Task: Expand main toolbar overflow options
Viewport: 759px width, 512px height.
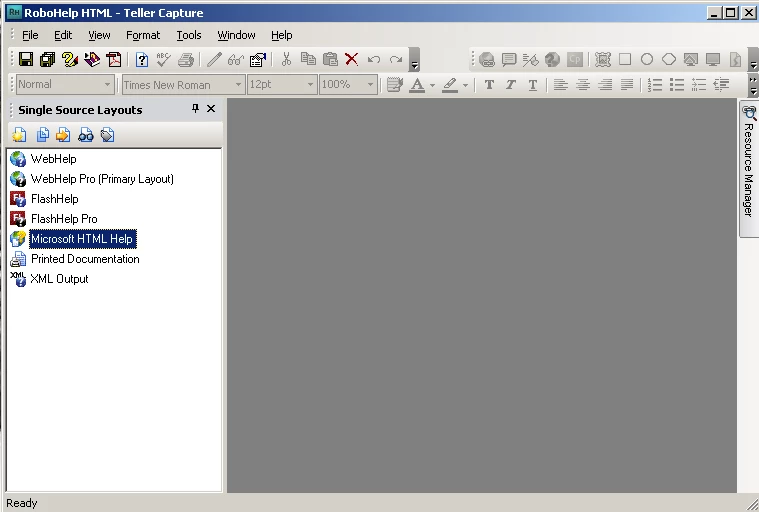Action: [414, 60]
